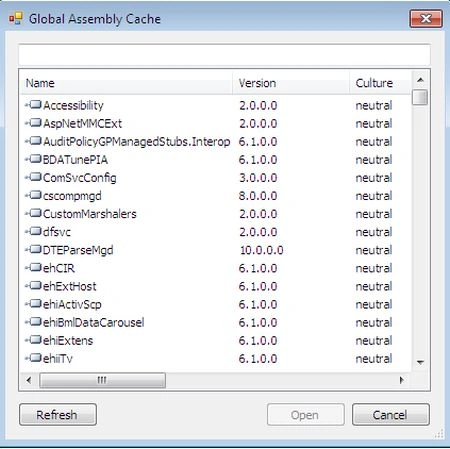Screen dimensions: 450x449
Task: Select AuditPolicyGPManagedStubs.Interop name text
Action: 137,142
